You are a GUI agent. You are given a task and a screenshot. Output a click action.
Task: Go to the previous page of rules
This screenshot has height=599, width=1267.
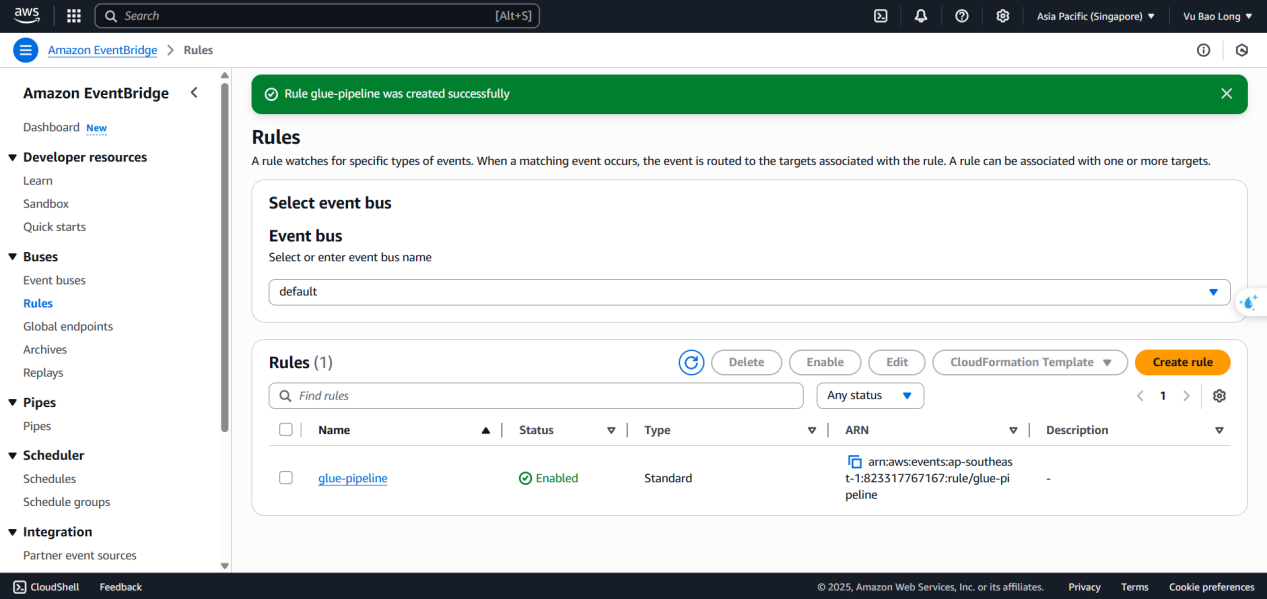[x=1140, y=396]
